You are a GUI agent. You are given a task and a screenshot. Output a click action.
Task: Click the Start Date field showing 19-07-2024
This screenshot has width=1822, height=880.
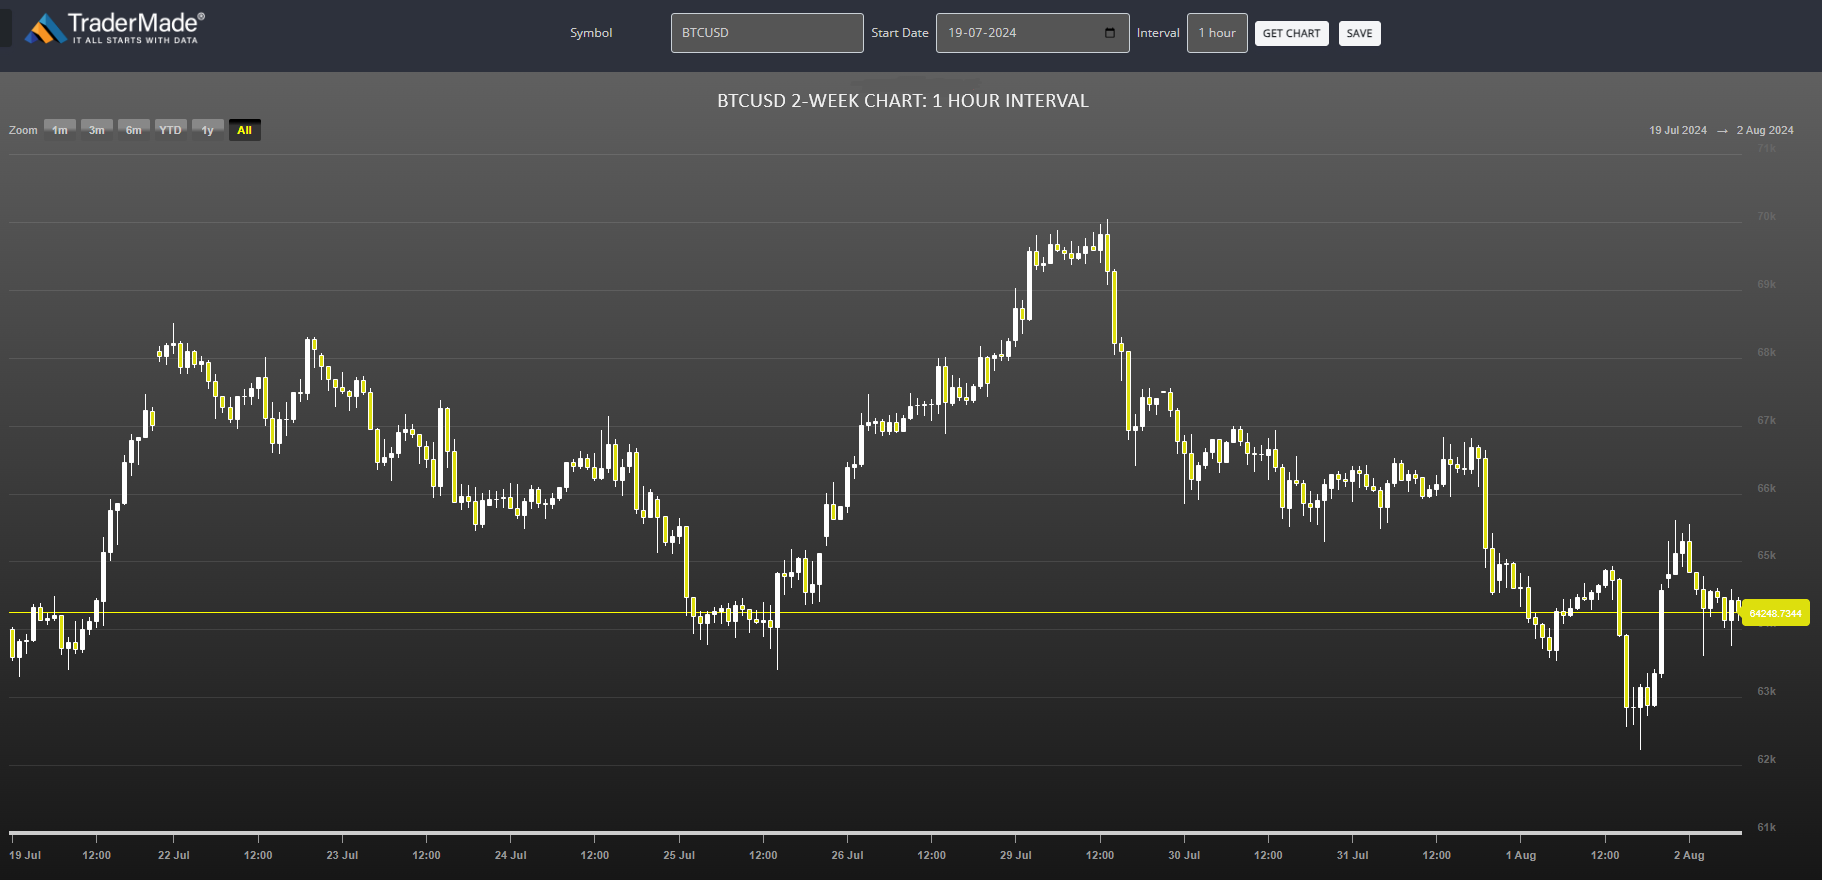pyautogui.click(x=1032, y=33)
